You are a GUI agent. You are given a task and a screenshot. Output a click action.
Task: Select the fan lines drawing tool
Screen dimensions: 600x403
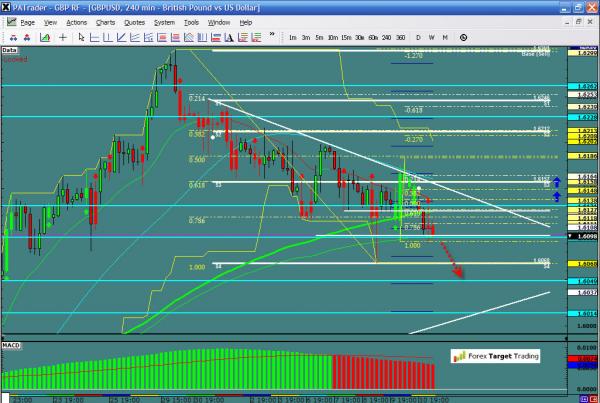click(x=135, y=38)
